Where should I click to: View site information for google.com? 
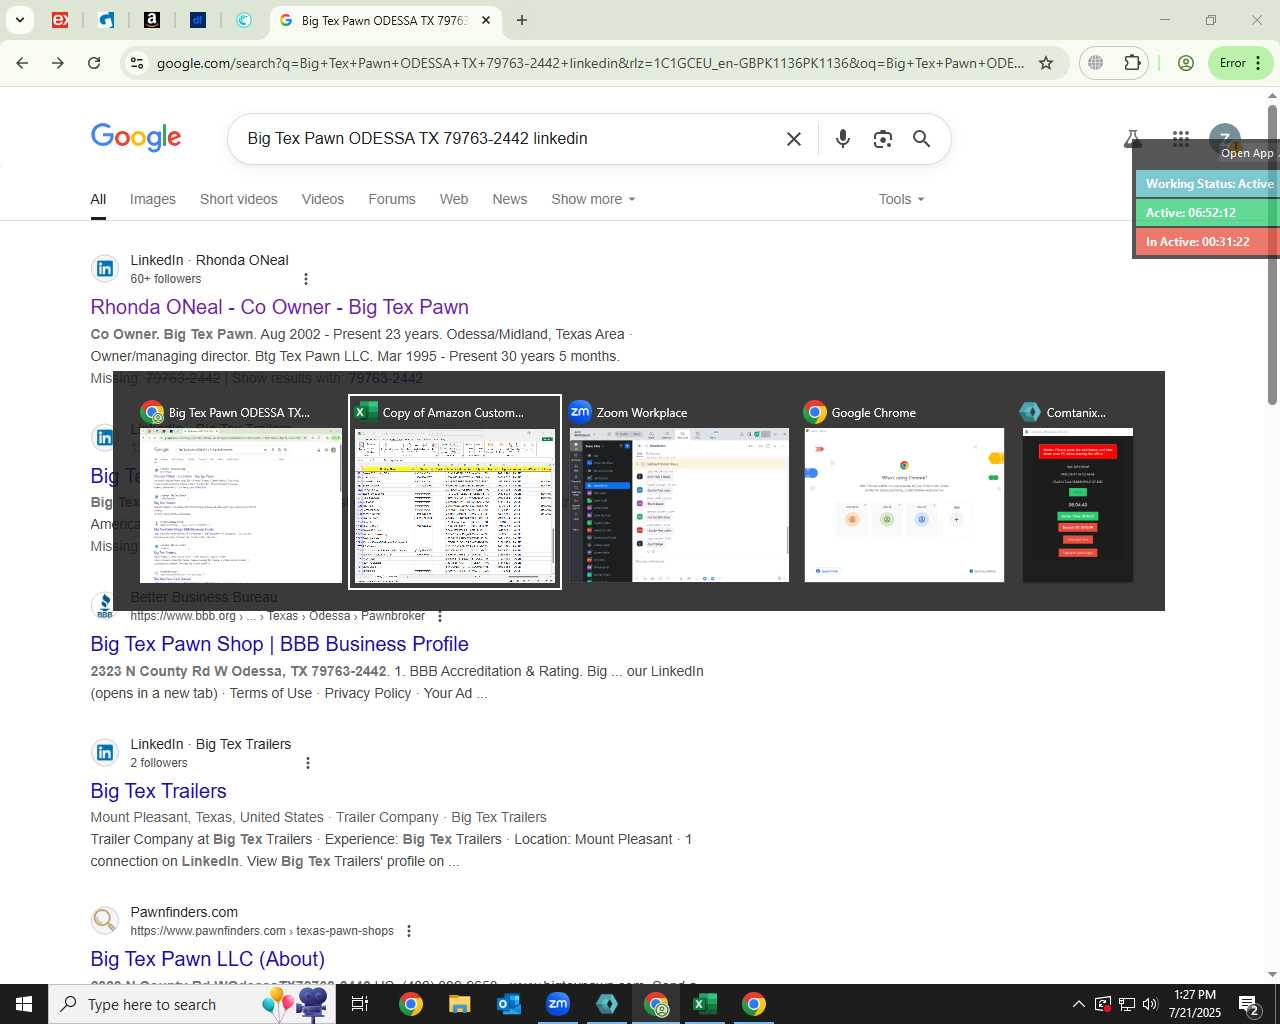click(137, 63)
